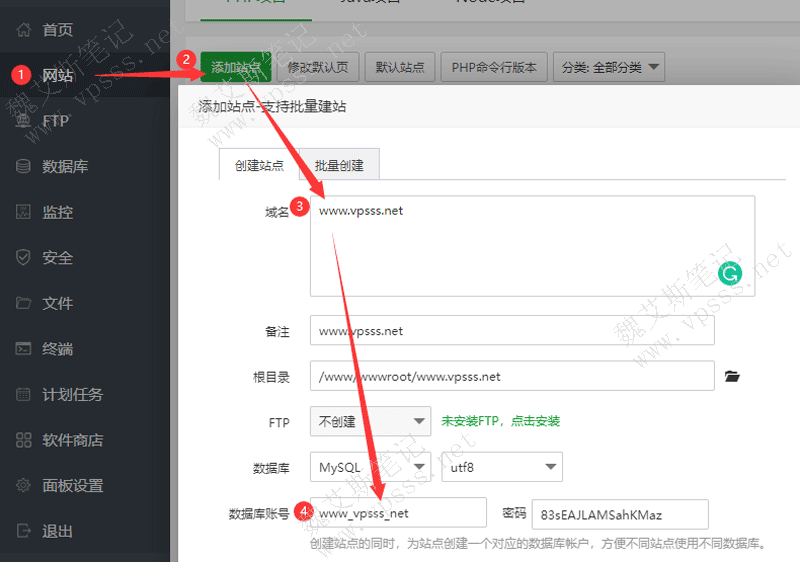Click the 未安装FTP，点击安装 link

(500, 422)
